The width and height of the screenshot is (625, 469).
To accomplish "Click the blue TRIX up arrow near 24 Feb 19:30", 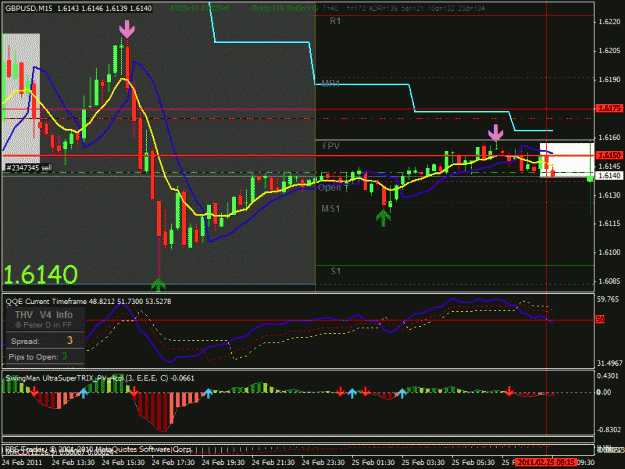I will point(208,393).
